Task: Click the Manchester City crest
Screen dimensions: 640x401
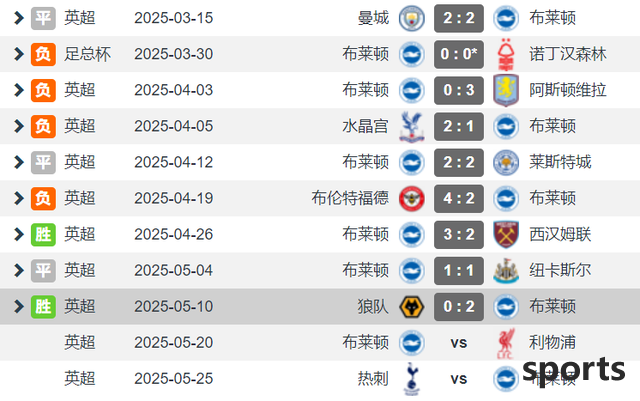Action: (x=411, y=18)
